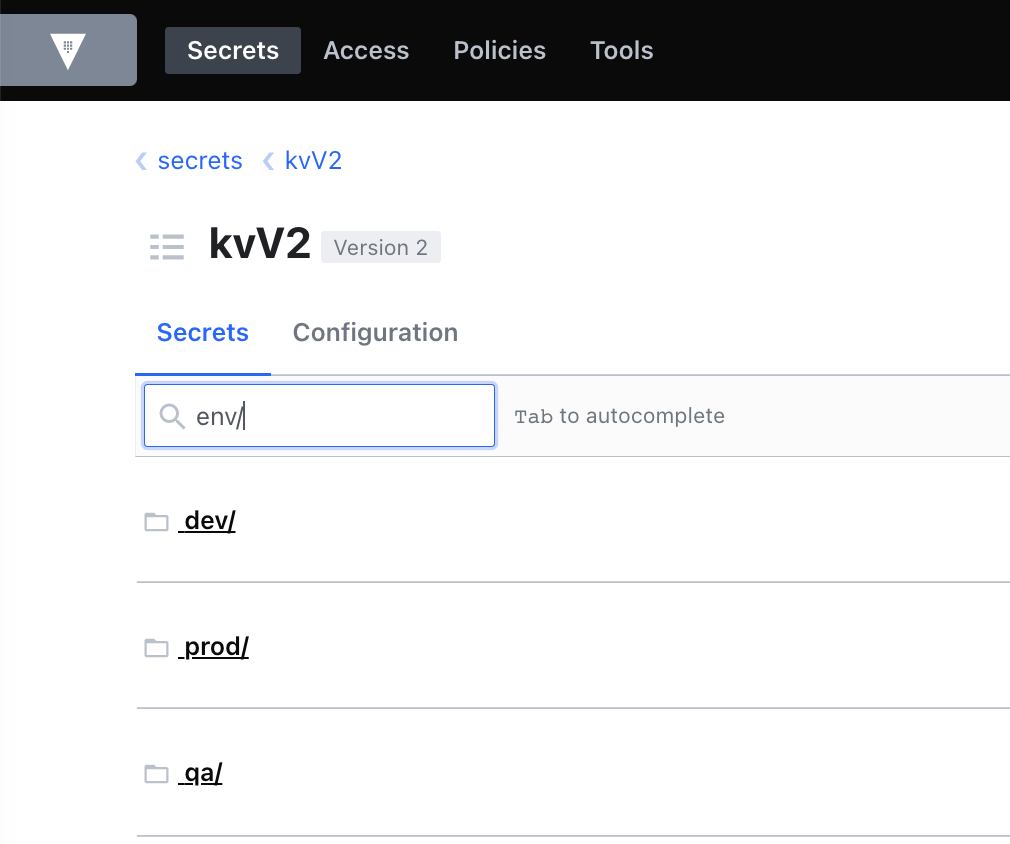Open the dev/ secrets folder

coord(207,520)
